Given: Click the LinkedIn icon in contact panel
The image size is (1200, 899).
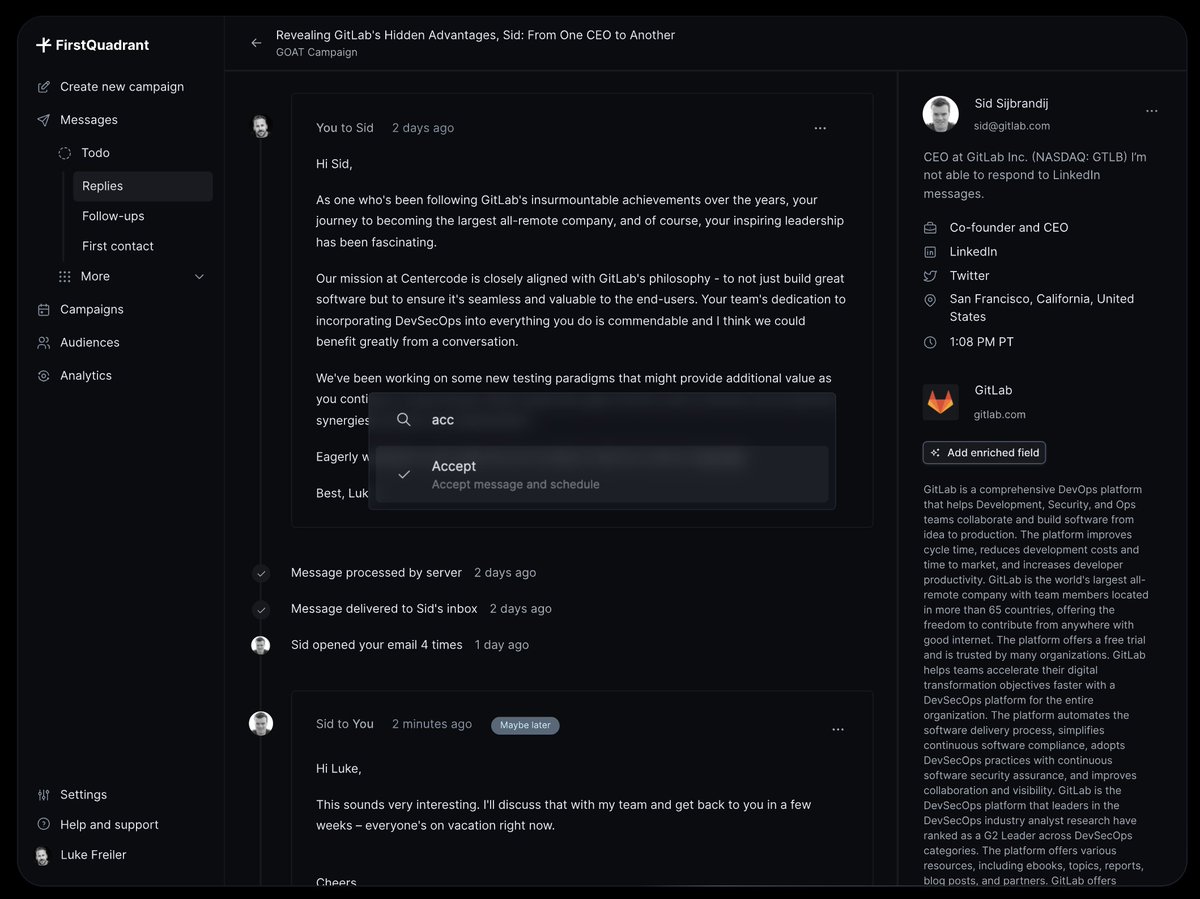Looking at the screenshot, I should tap(930, 252).
